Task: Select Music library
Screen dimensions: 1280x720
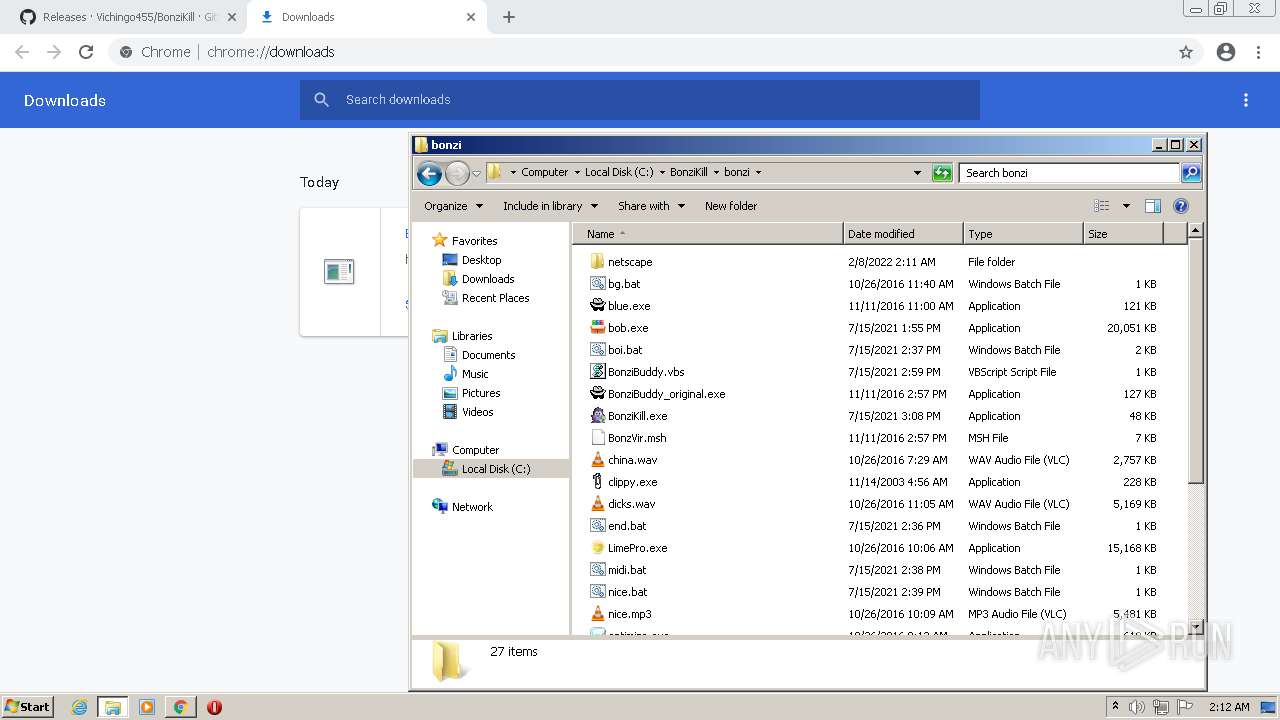Action: (475, 374)
